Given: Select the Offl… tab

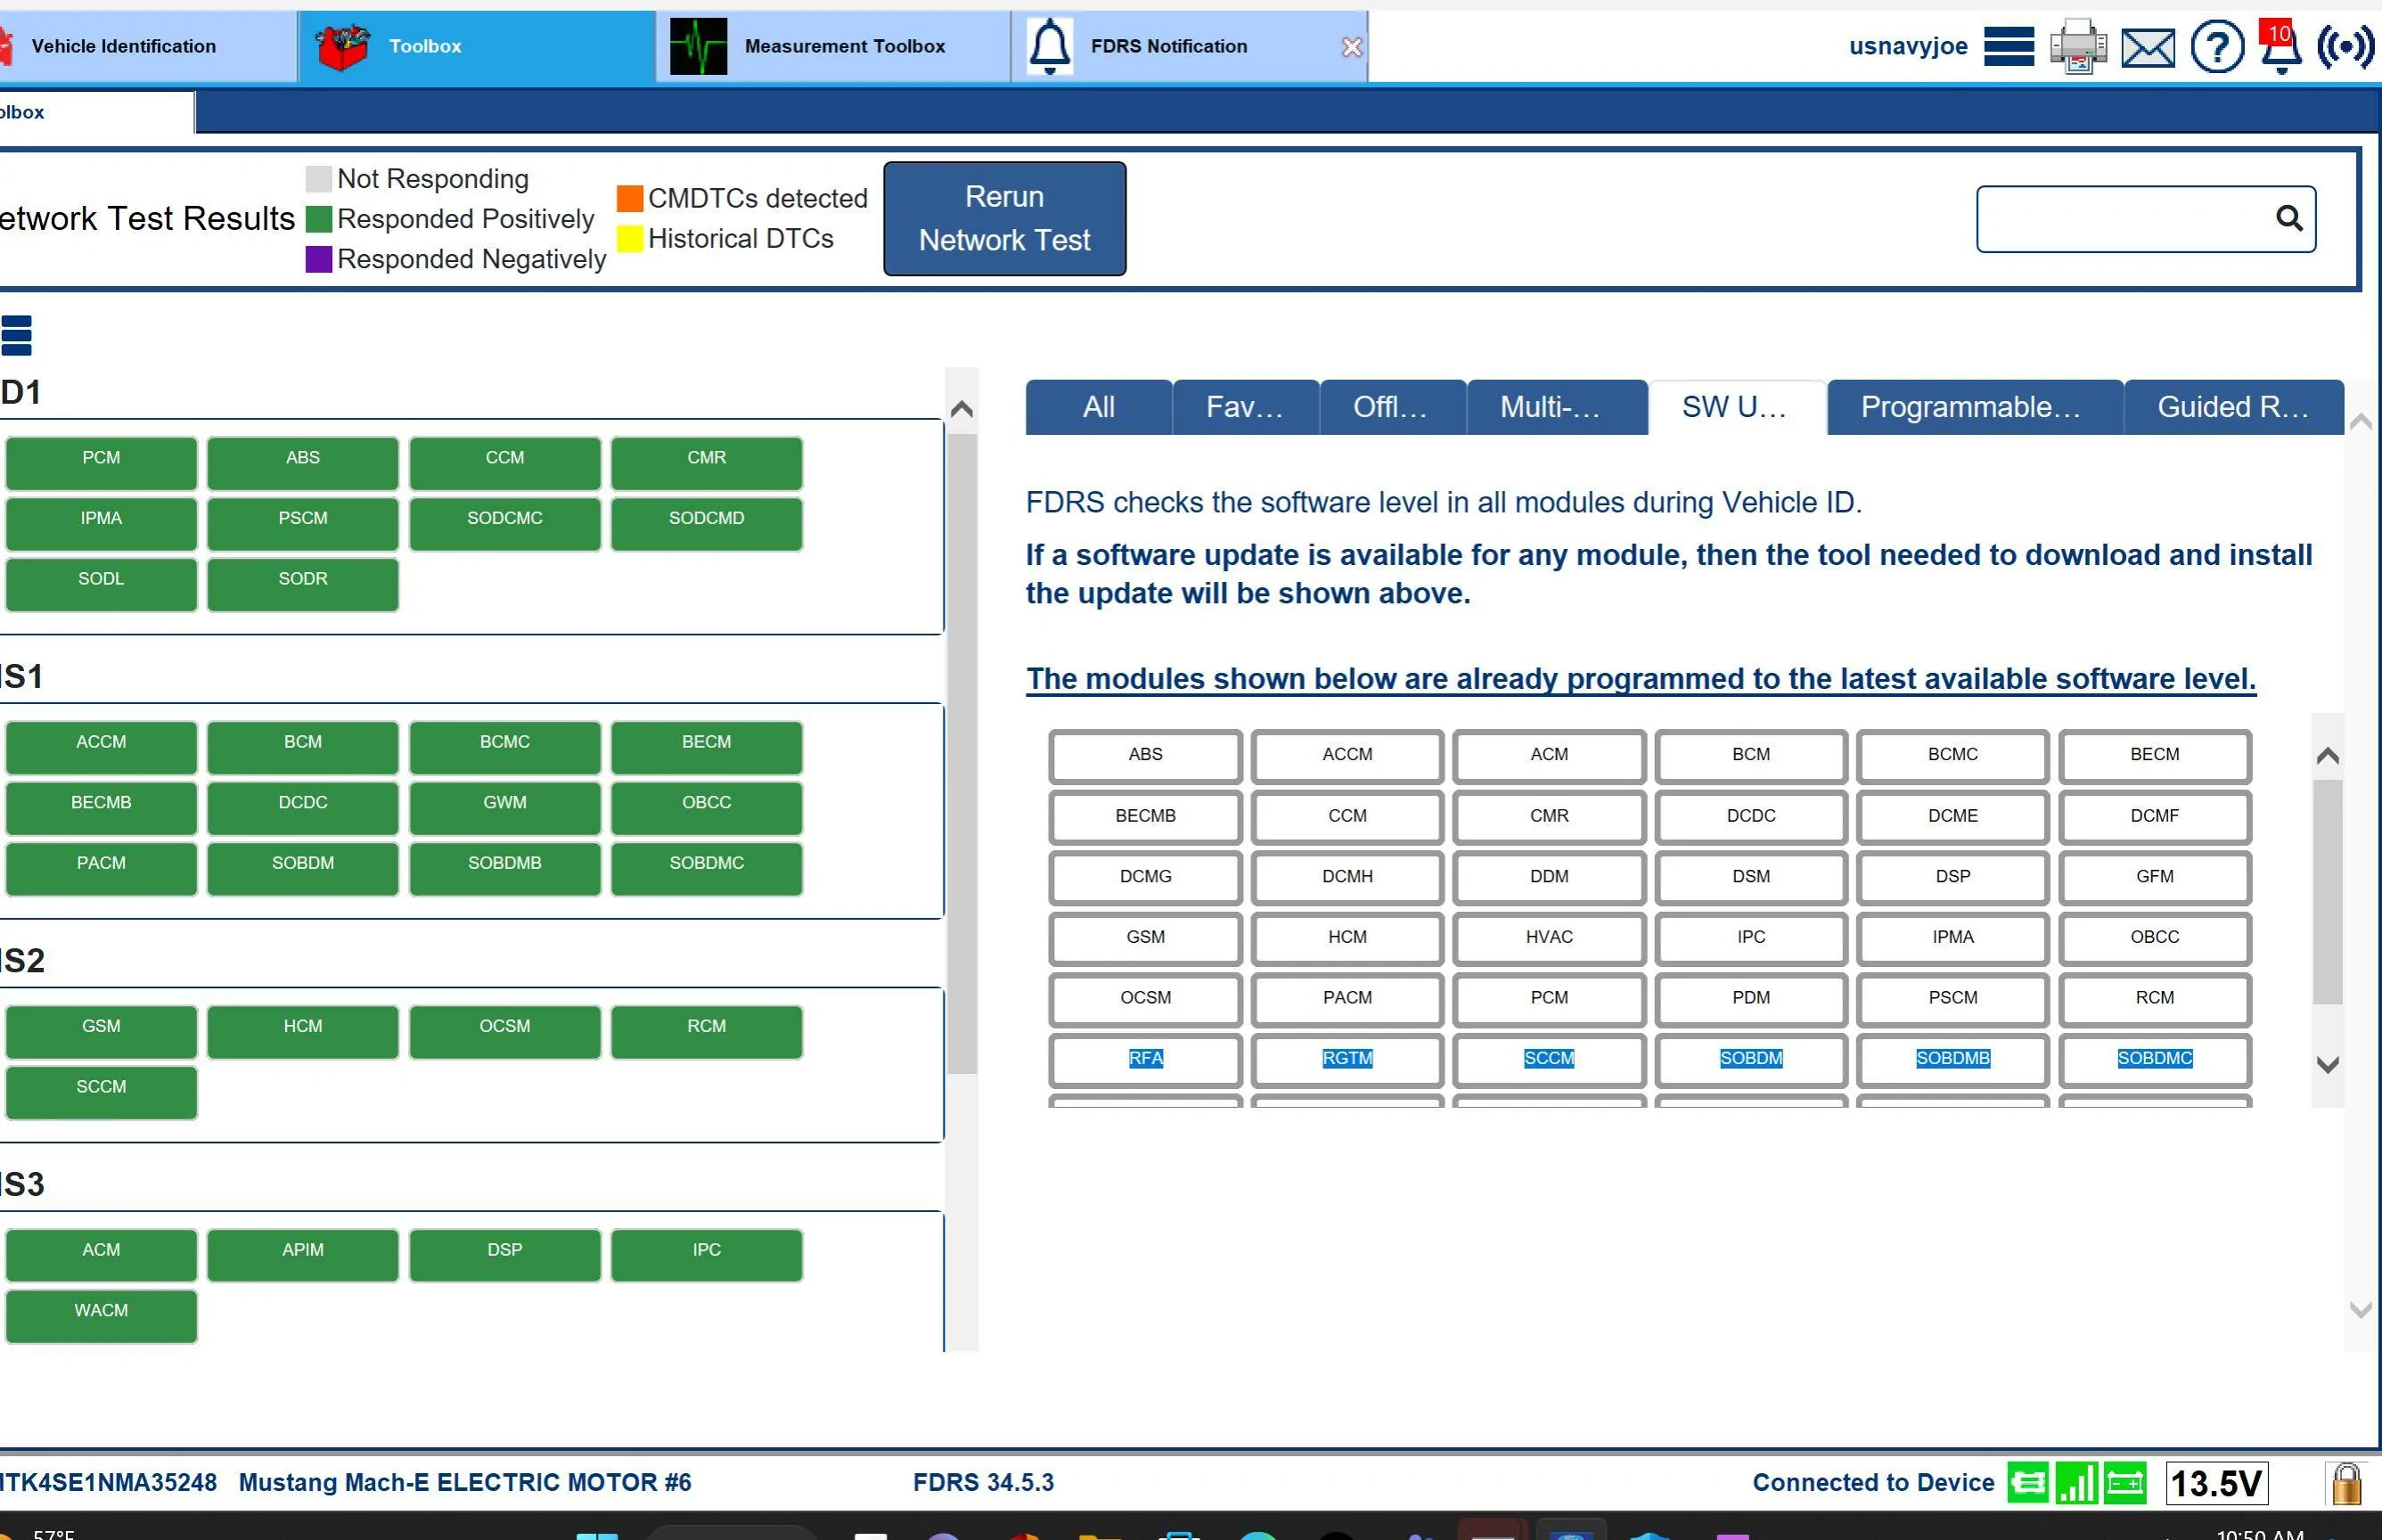Looking at the screenshot, I should coord(1392,407).
